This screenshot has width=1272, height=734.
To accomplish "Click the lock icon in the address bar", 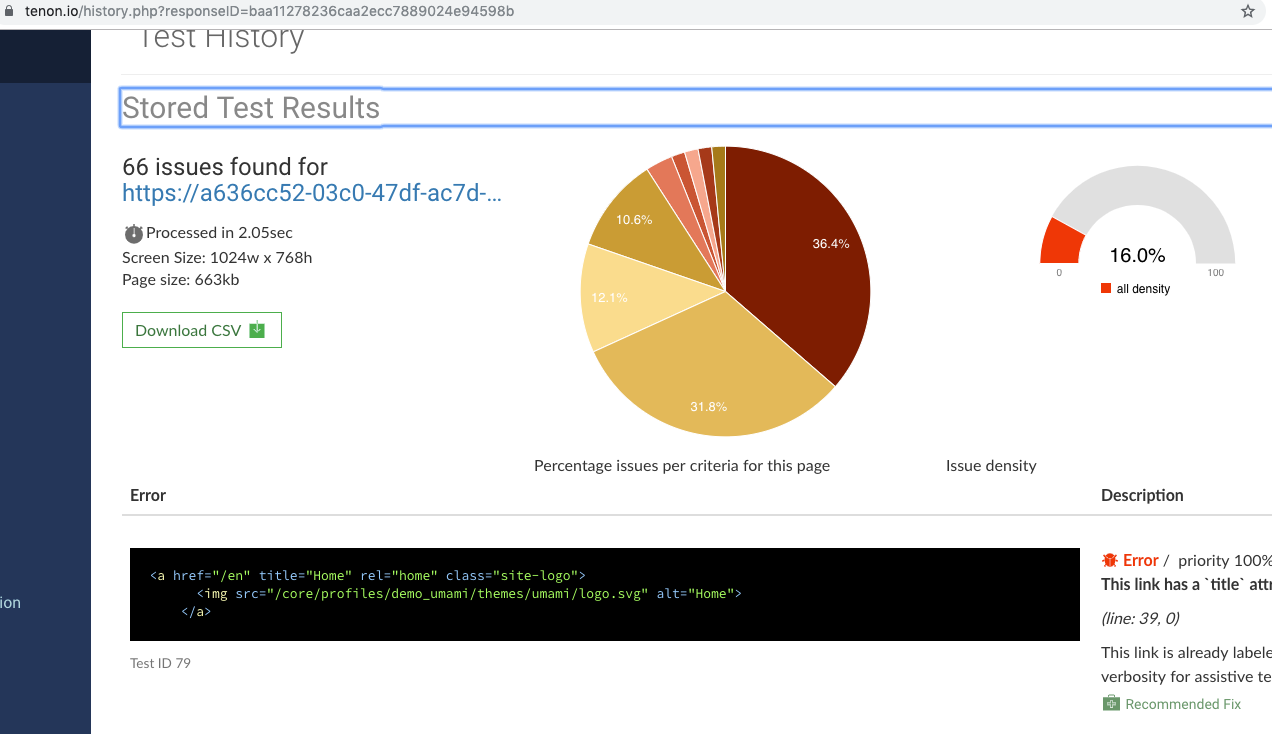I will point(11,11).
